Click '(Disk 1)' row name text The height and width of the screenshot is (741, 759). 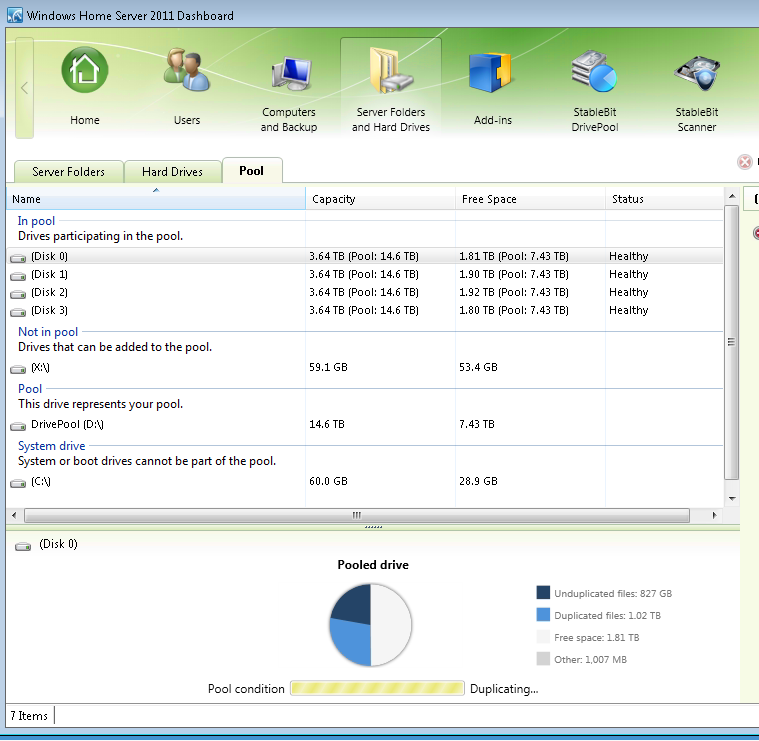[x=49, y=274]
